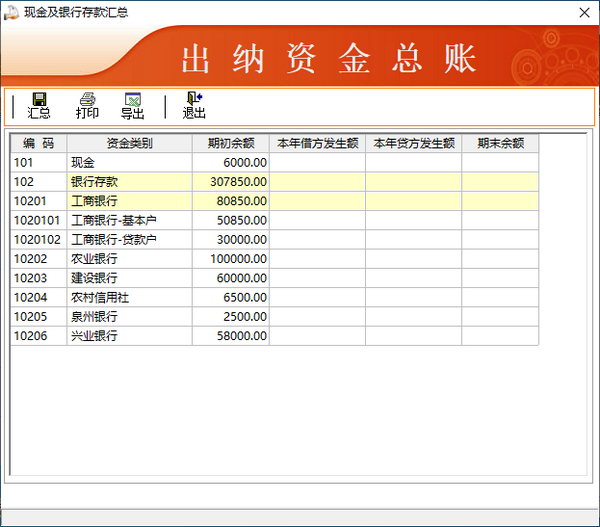Click the 期末余额 column header
The width and height of the screenshot is (600, 527).
point(500,143)
